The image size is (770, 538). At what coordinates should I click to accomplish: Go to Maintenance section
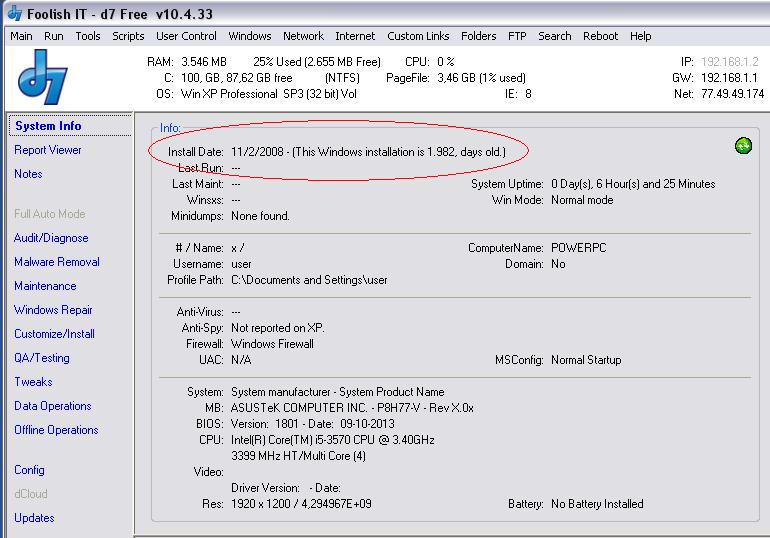45,286
